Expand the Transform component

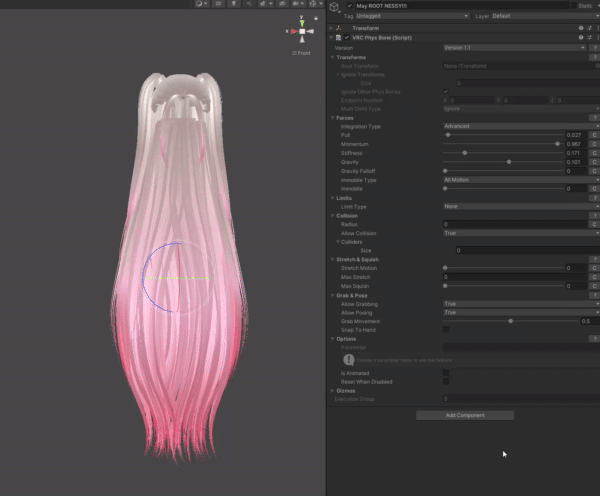pos(333,28)
